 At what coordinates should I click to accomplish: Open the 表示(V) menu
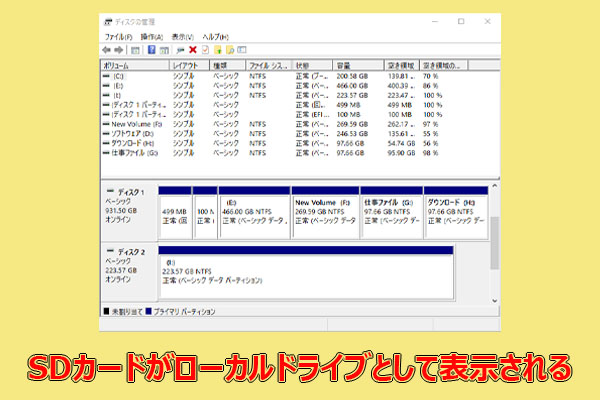point(183,37)
